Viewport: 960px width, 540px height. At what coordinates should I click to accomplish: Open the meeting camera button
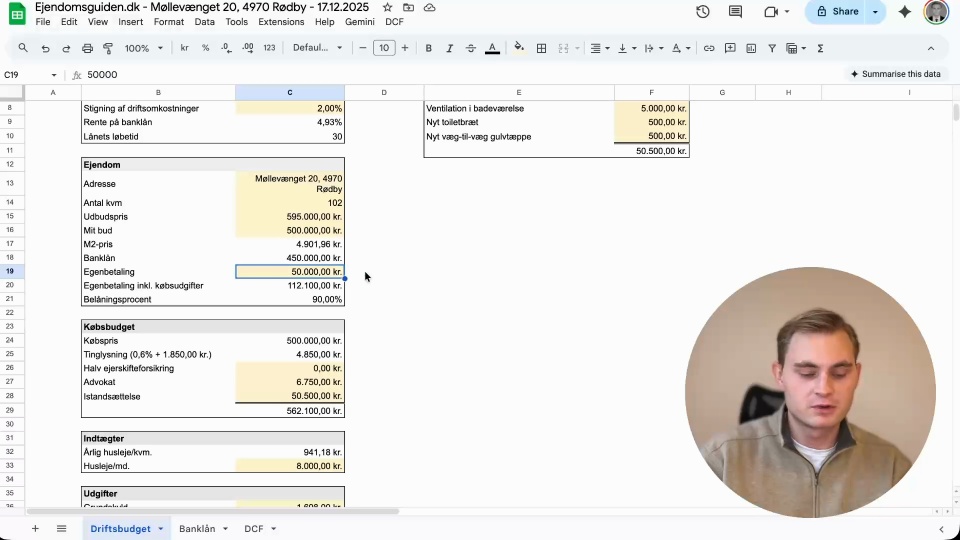tap(771, 12)
